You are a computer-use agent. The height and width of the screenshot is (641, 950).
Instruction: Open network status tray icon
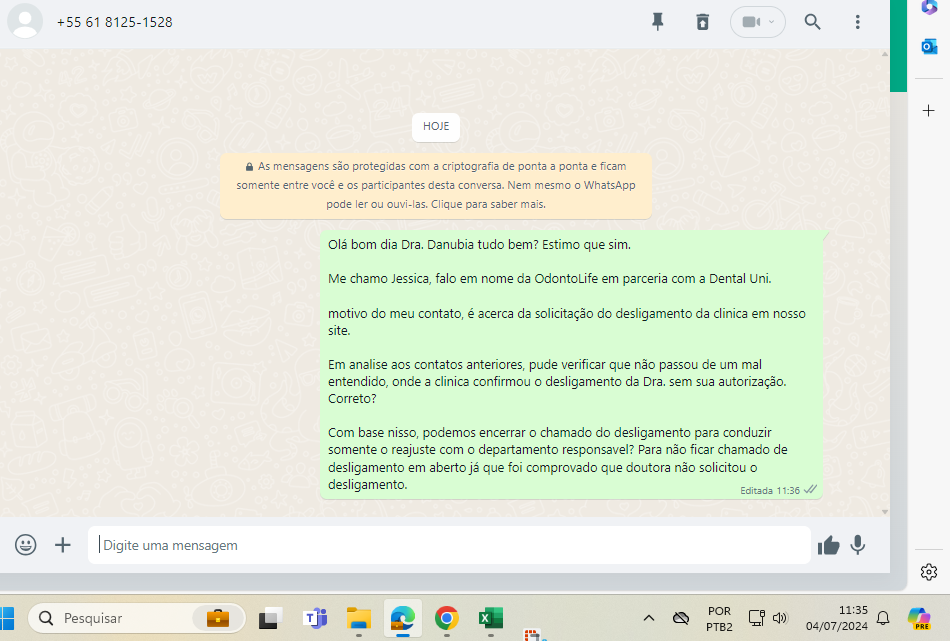click(x=757, y=618)
